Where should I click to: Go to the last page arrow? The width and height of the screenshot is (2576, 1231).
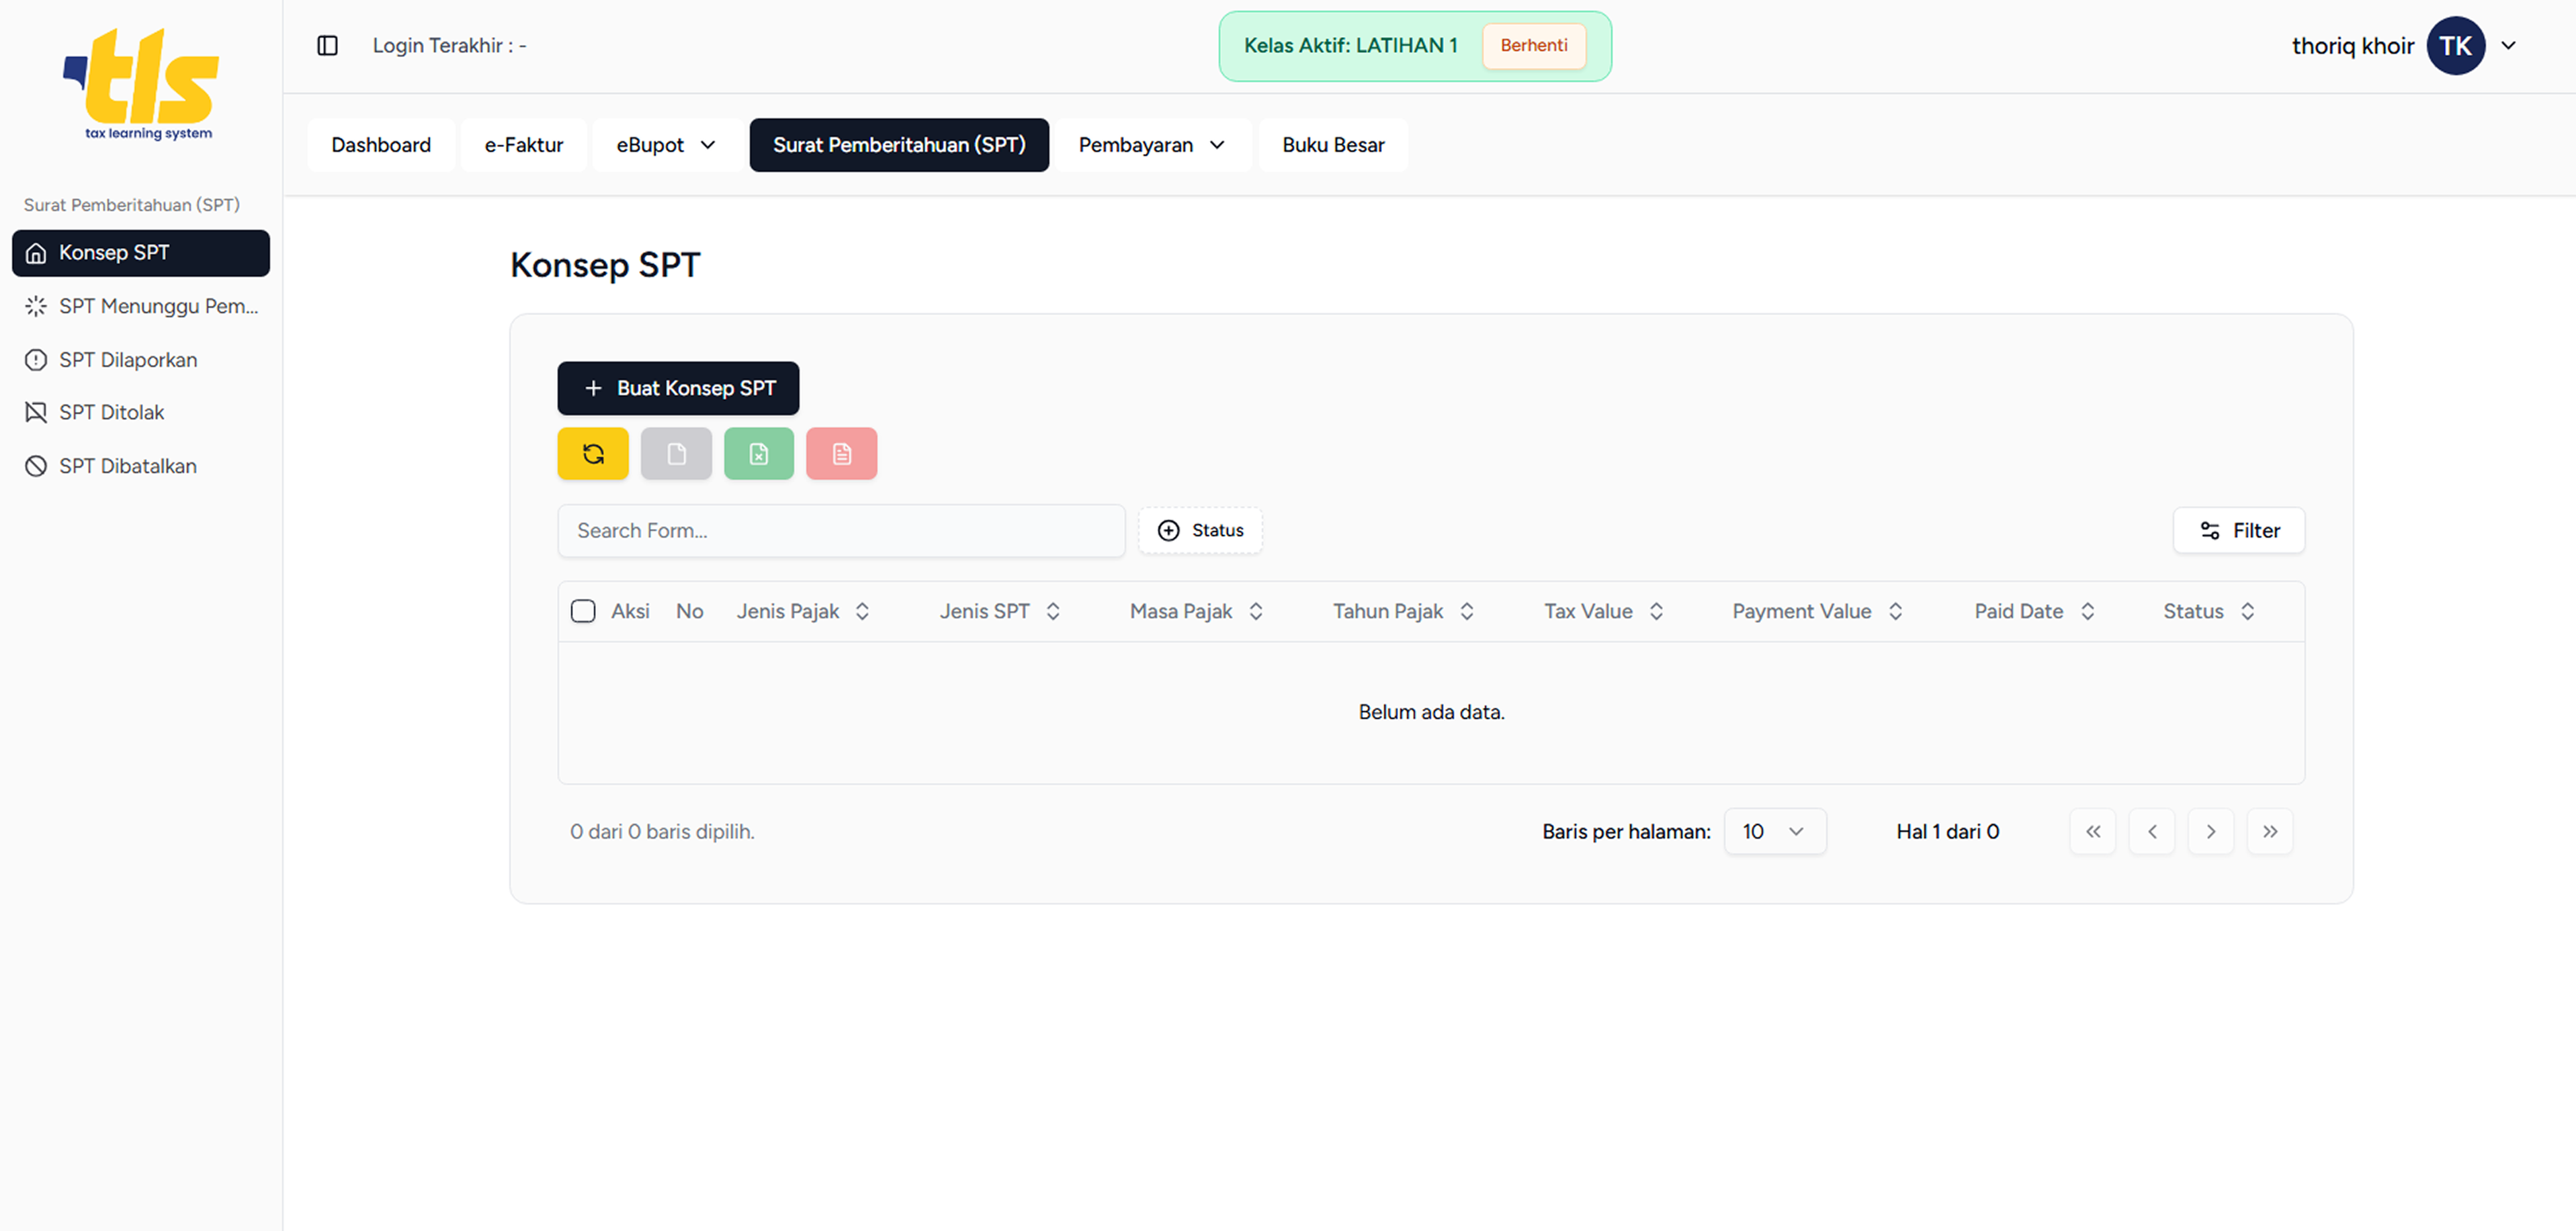[2269, 831]
